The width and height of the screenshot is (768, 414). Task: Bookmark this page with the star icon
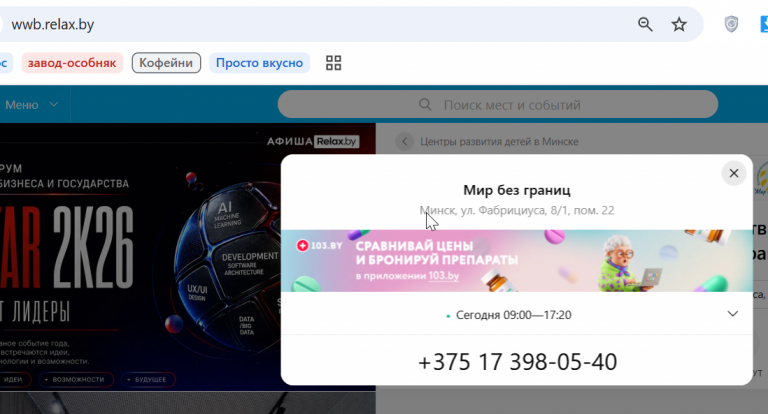pos(679,24)
